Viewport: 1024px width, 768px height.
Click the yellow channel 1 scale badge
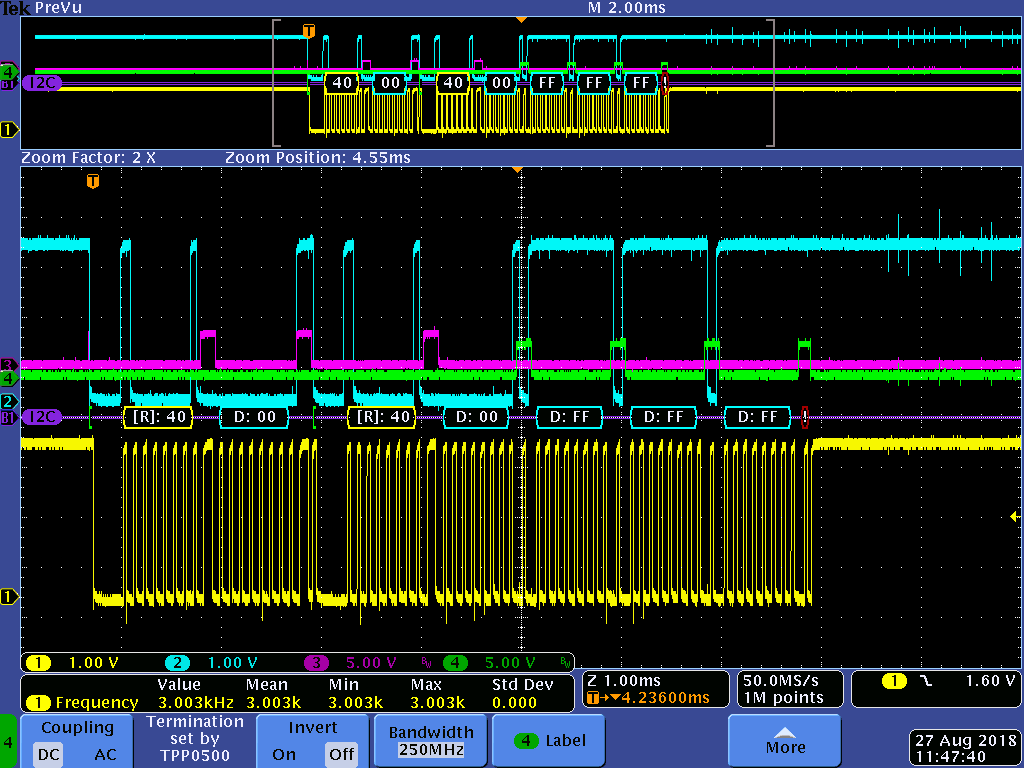coord(38,664)
